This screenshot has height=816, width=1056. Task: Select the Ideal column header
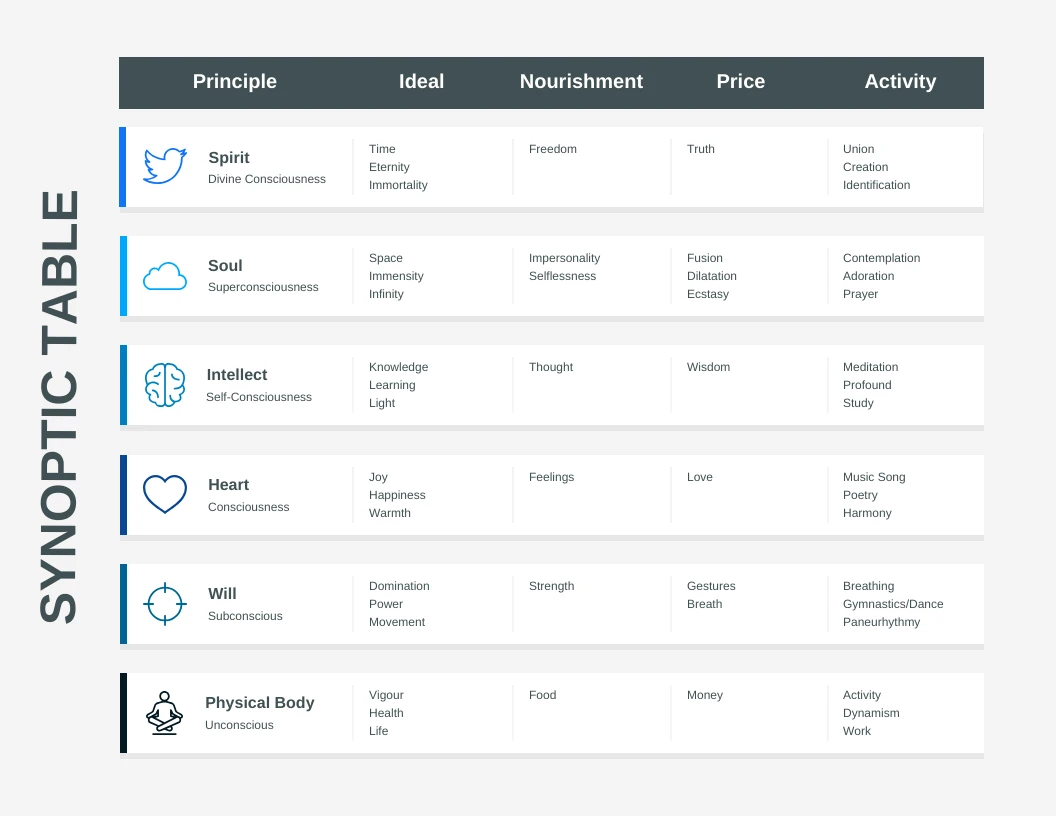[421, 82]
